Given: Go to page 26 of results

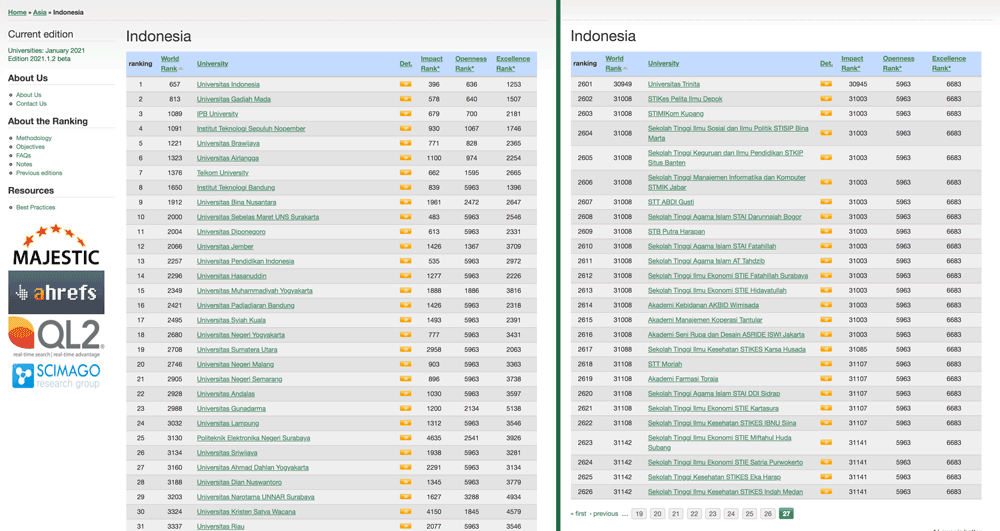Looking at the screenshot, I should click(768, 514).
